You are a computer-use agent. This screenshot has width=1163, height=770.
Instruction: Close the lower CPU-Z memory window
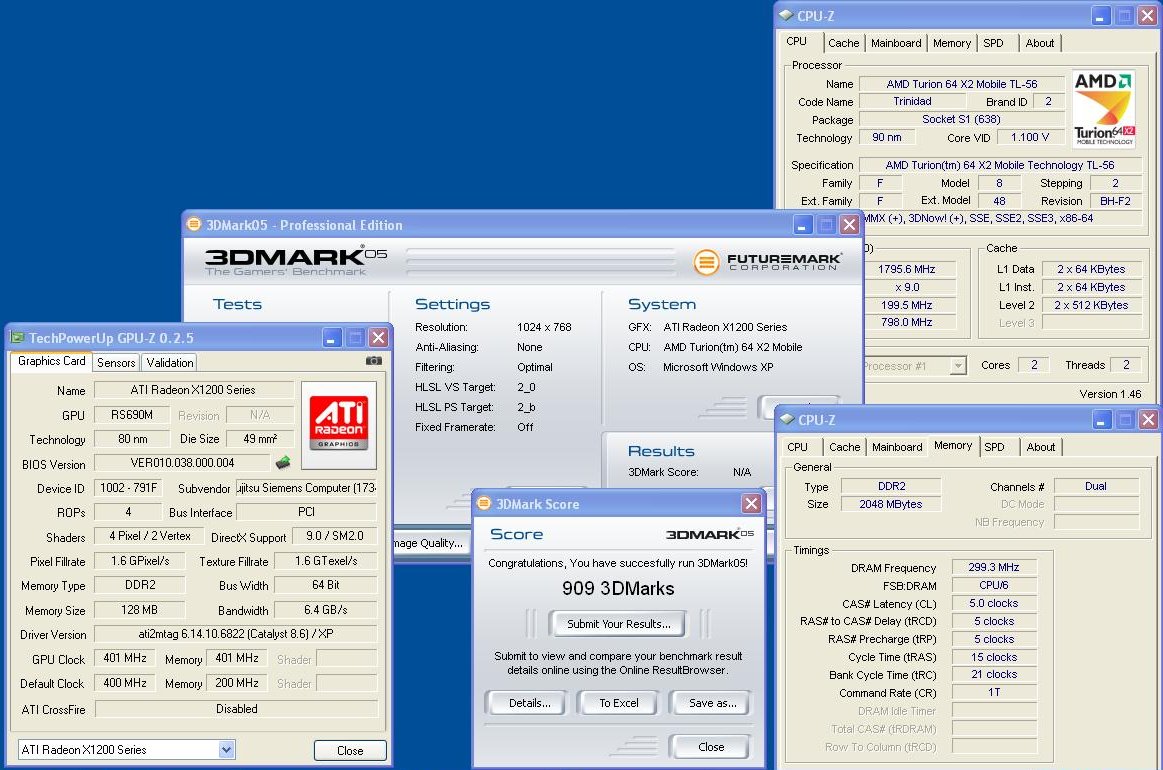click(1148, 421)
